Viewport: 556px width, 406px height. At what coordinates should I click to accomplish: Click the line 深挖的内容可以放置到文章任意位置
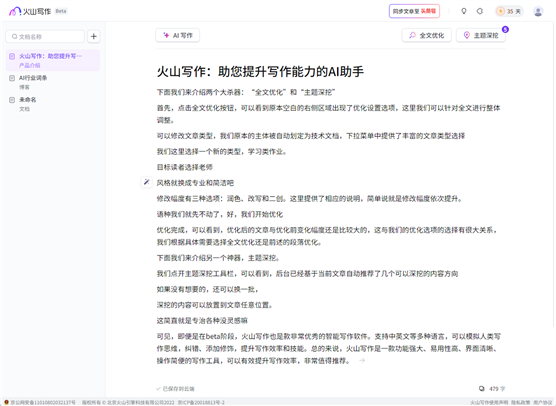coord(214,305)
